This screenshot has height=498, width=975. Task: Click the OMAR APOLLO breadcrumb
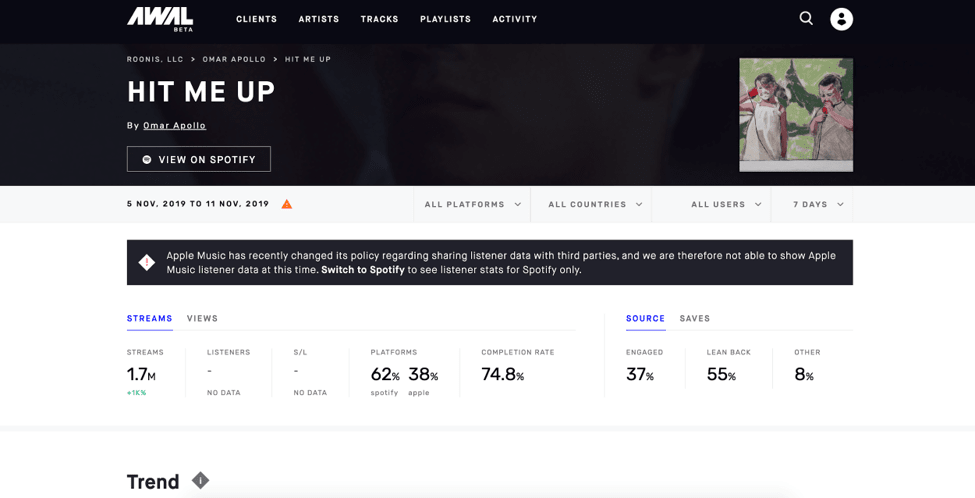pos(234,59)
